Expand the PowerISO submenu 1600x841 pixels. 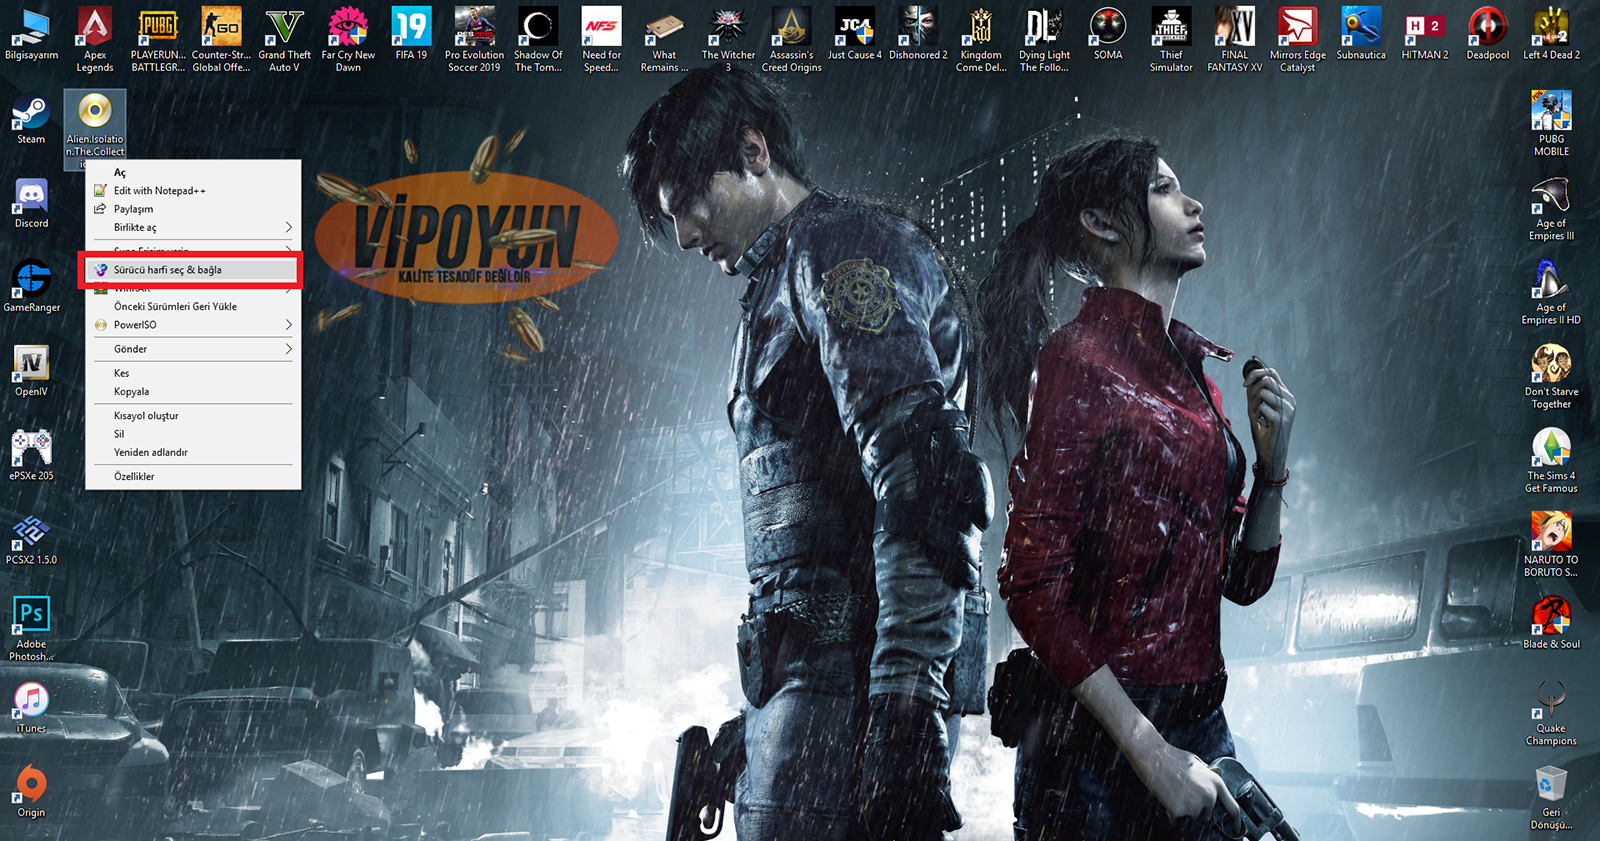193,325
